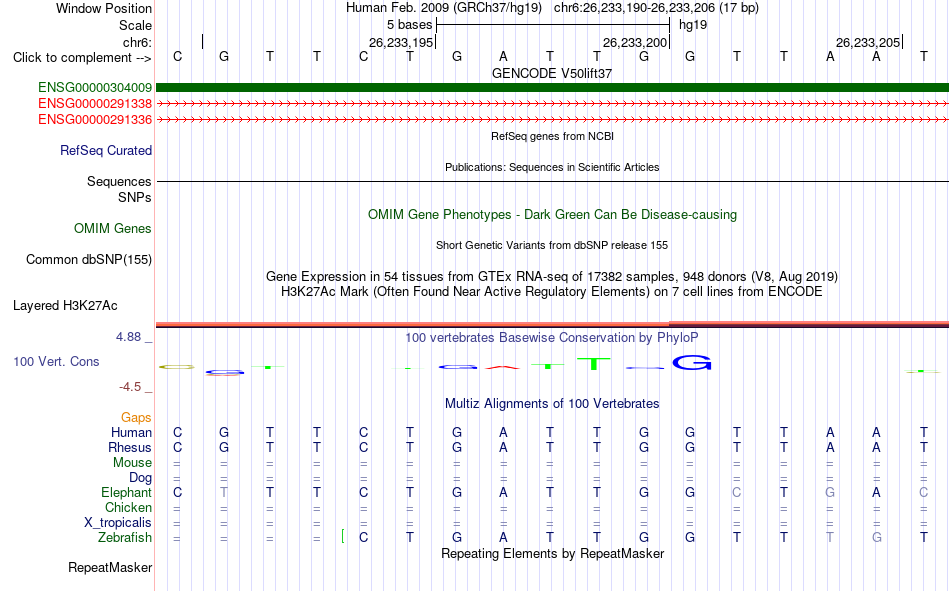Click the 26,233,195 position marker
The image size is (950, 591).
tap(402, 42)
